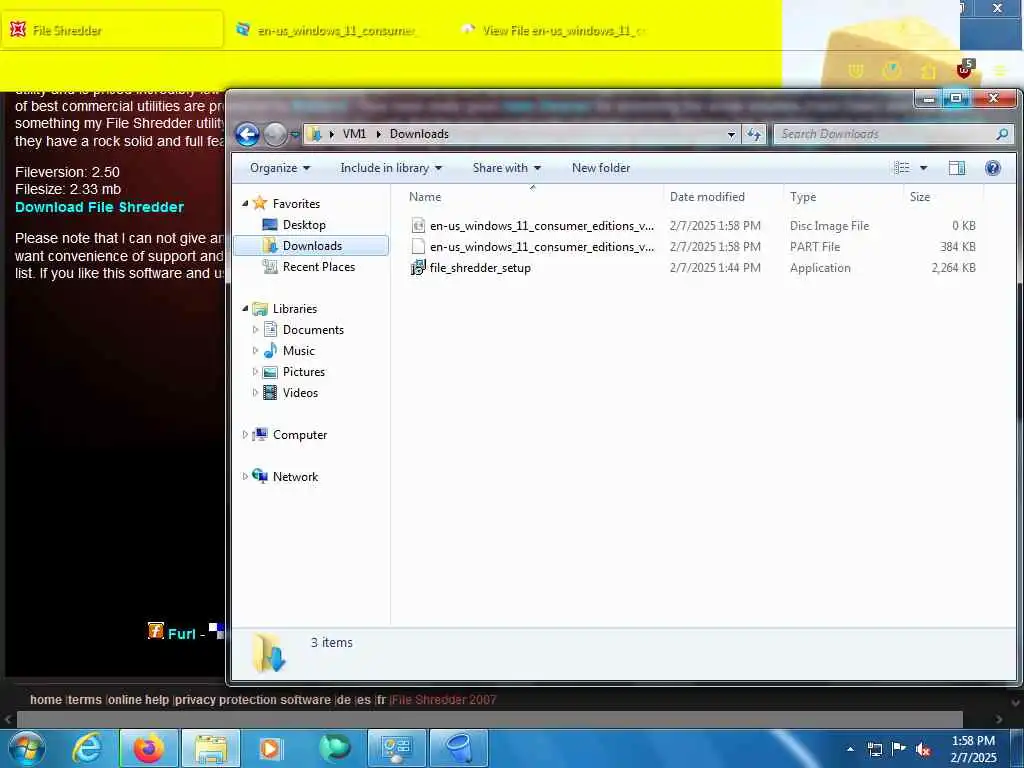Screen dimensions: 1024x768
Task: Click the home footer link
Action: coord(46,699)
